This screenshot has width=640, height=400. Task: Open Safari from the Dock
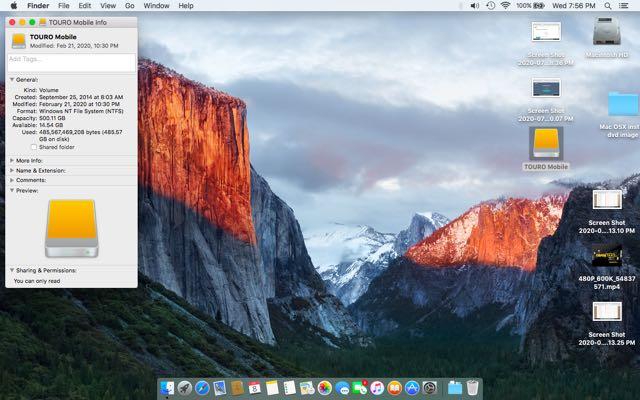click(x=202, y=387)
